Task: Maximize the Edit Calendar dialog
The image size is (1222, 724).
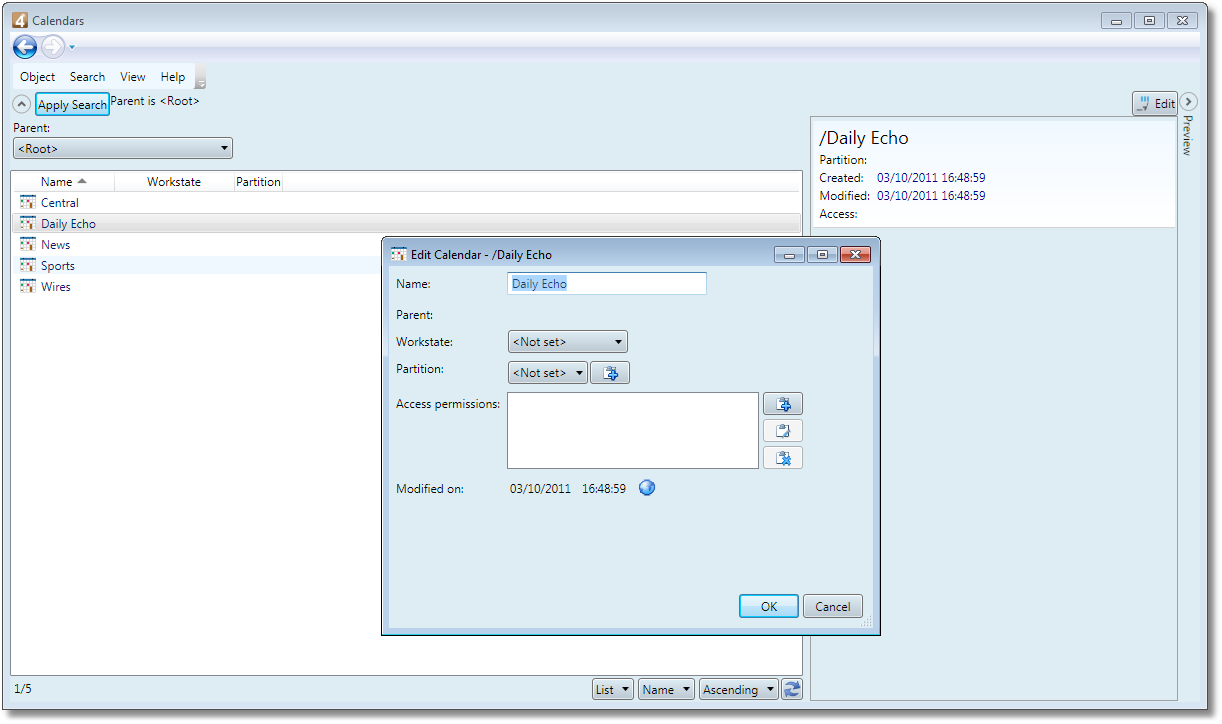Action: tap(822, 255)
